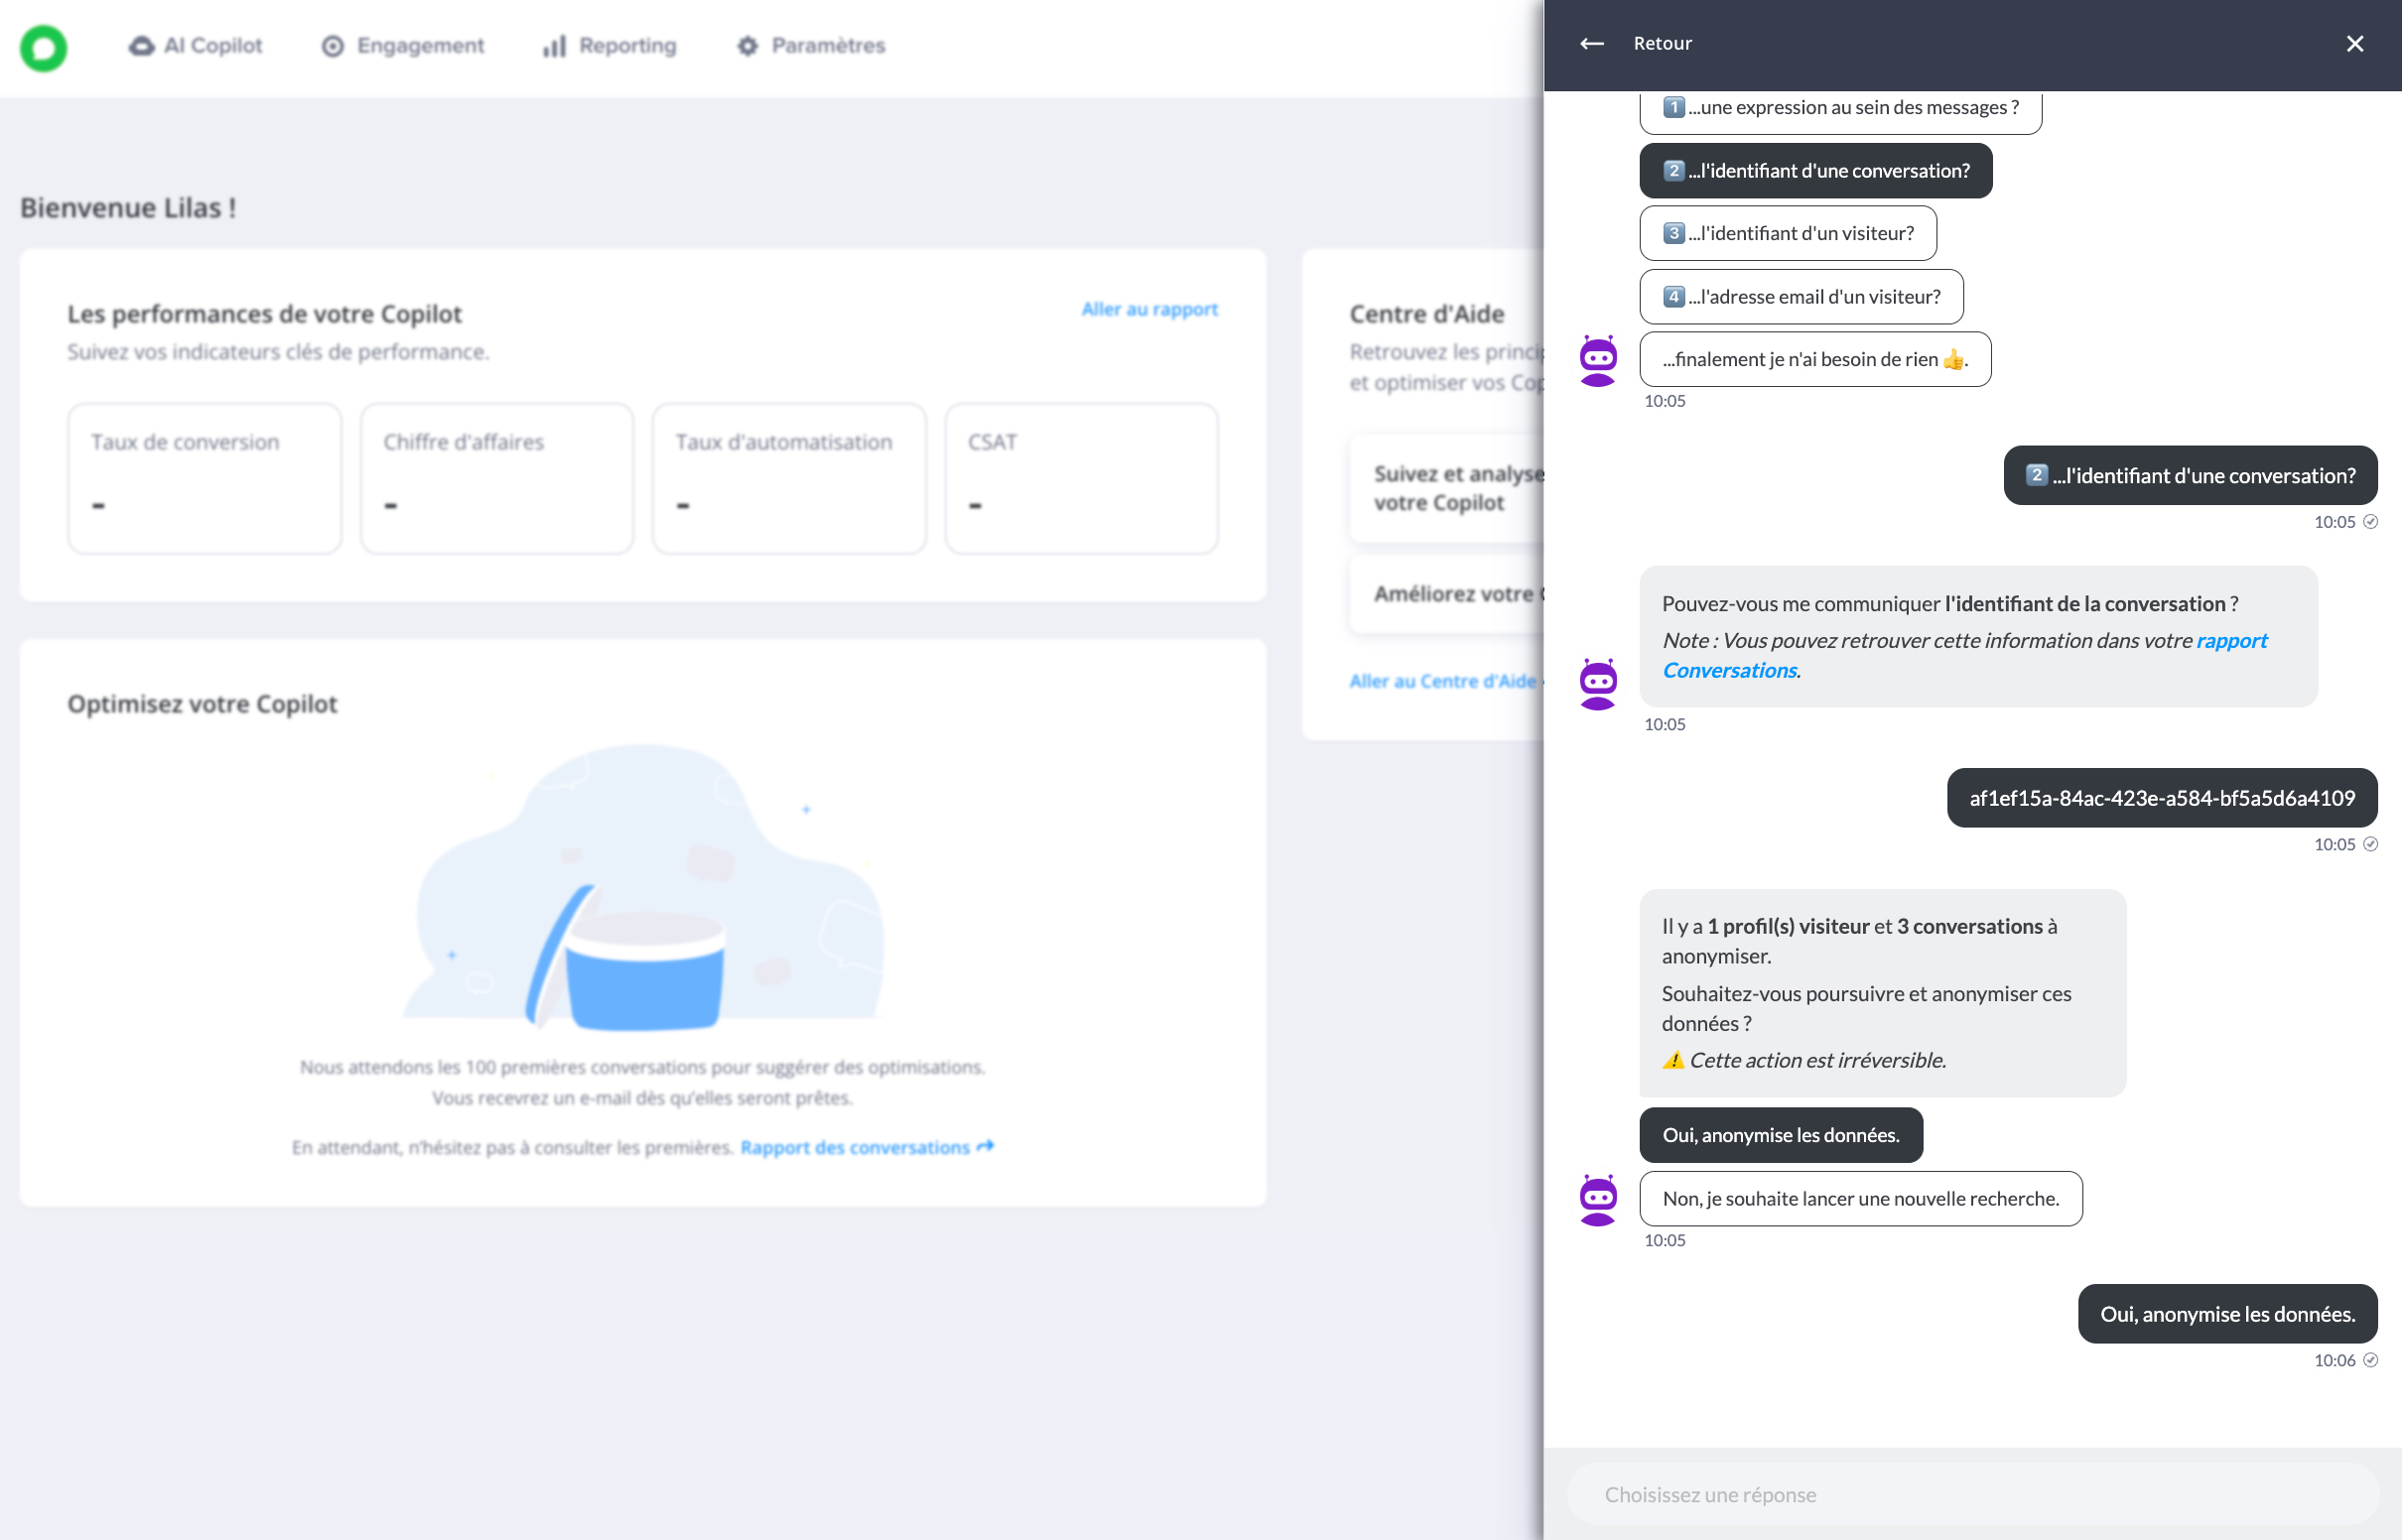Click Non, je souhaite lancer une nouvelle recherche

[x=1861, y=1199]
